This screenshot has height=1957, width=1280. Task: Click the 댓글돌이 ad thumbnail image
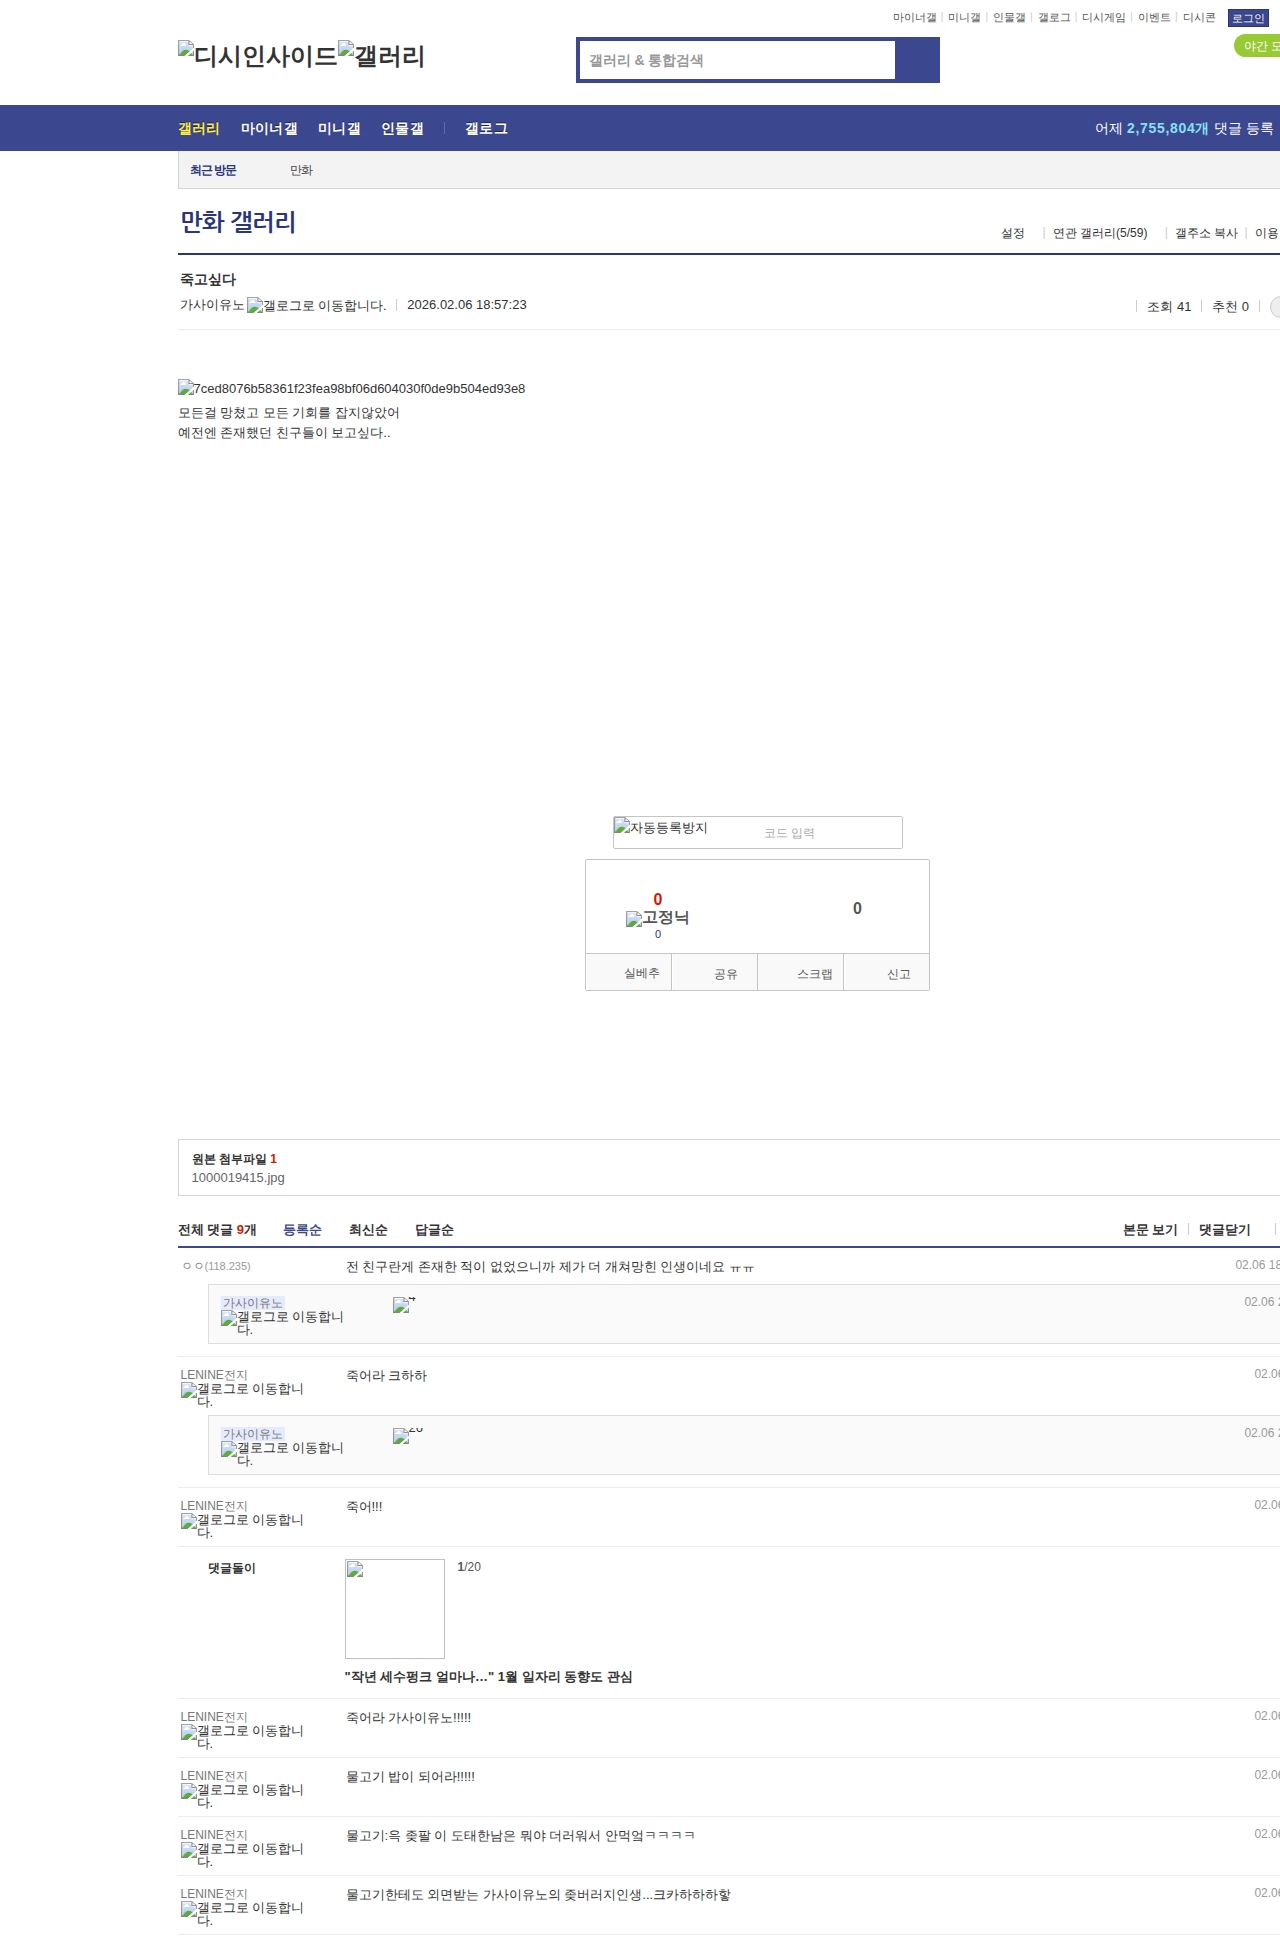[x=395, y=1609]
